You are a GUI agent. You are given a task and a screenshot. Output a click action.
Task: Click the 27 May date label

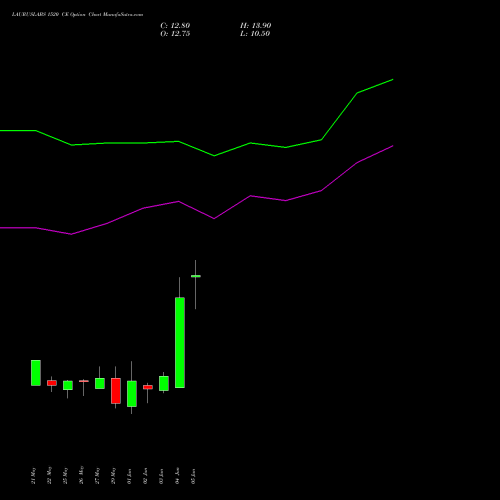point(97,476)
